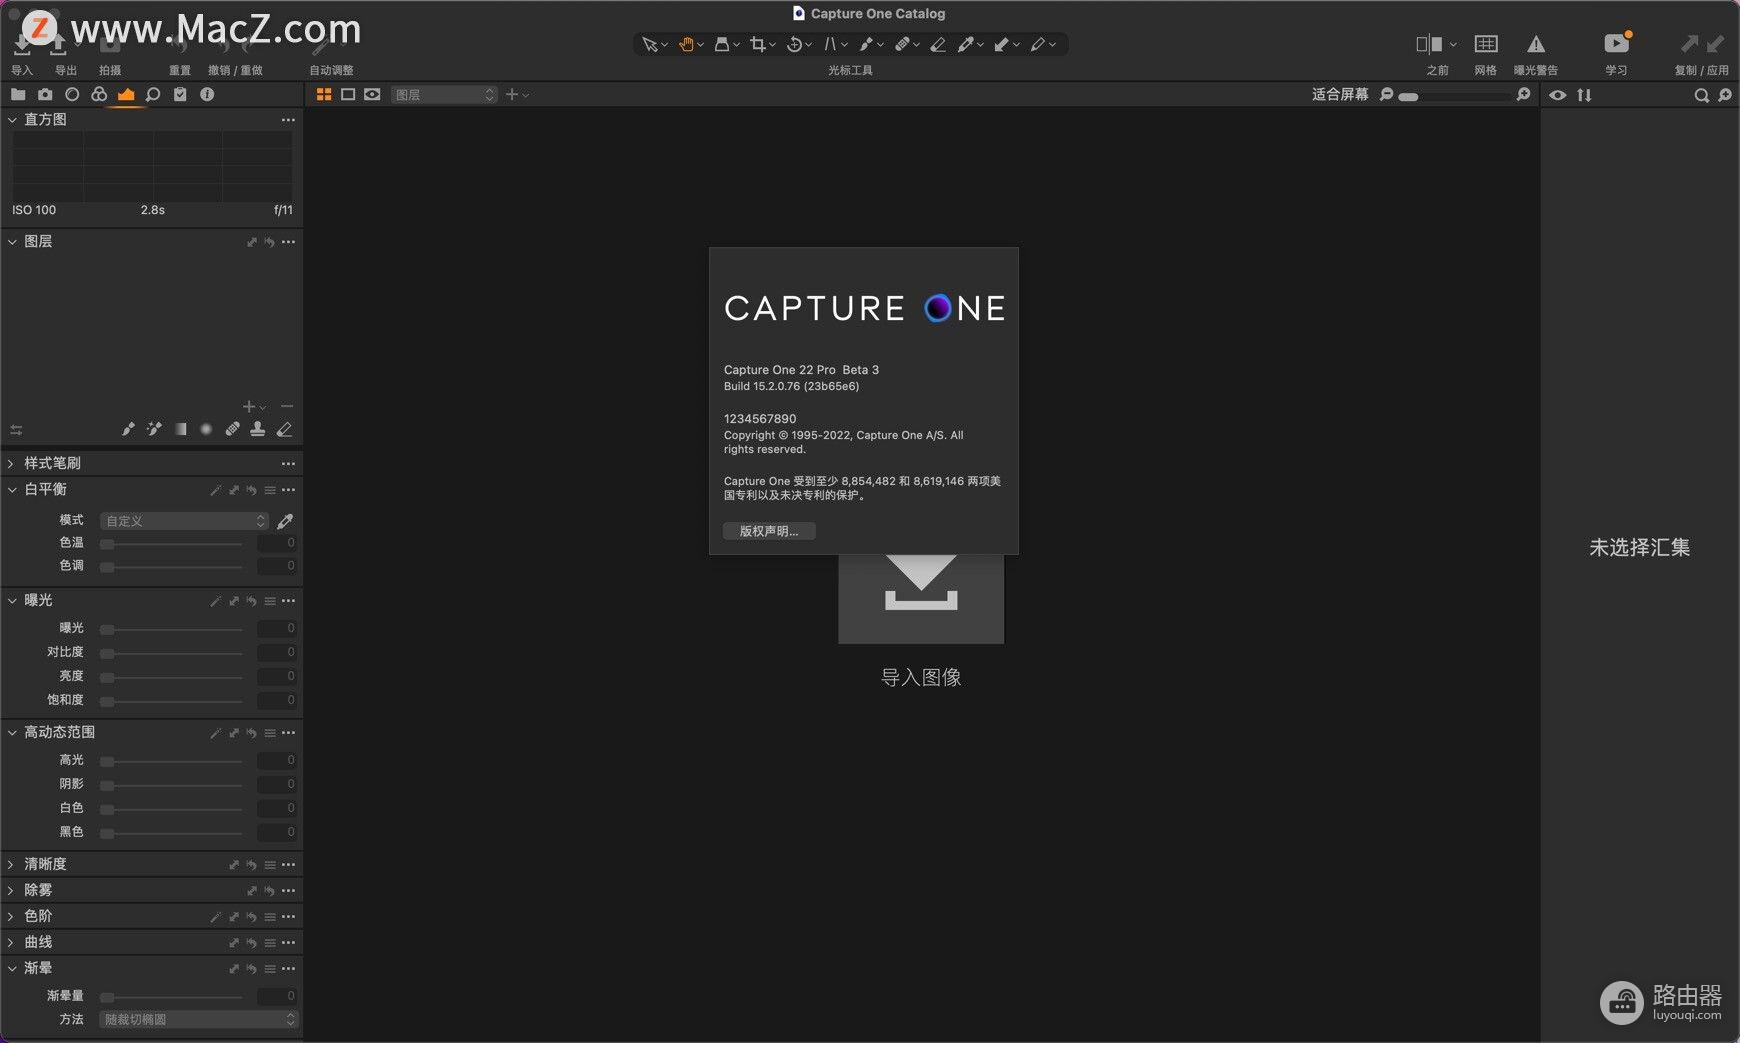
Task: Open the 模式 自定义 dropdown
Action: [184, 521]
